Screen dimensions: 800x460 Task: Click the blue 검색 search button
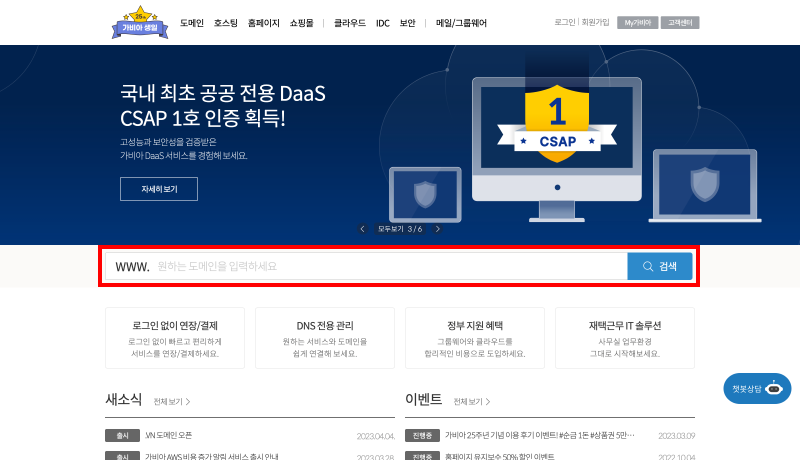tap(660, 266)
